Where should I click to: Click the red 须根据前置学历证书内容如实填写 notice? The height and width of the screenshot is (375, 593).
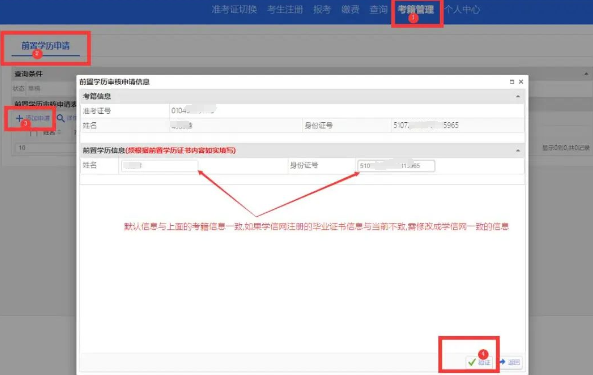pos(180,150)
